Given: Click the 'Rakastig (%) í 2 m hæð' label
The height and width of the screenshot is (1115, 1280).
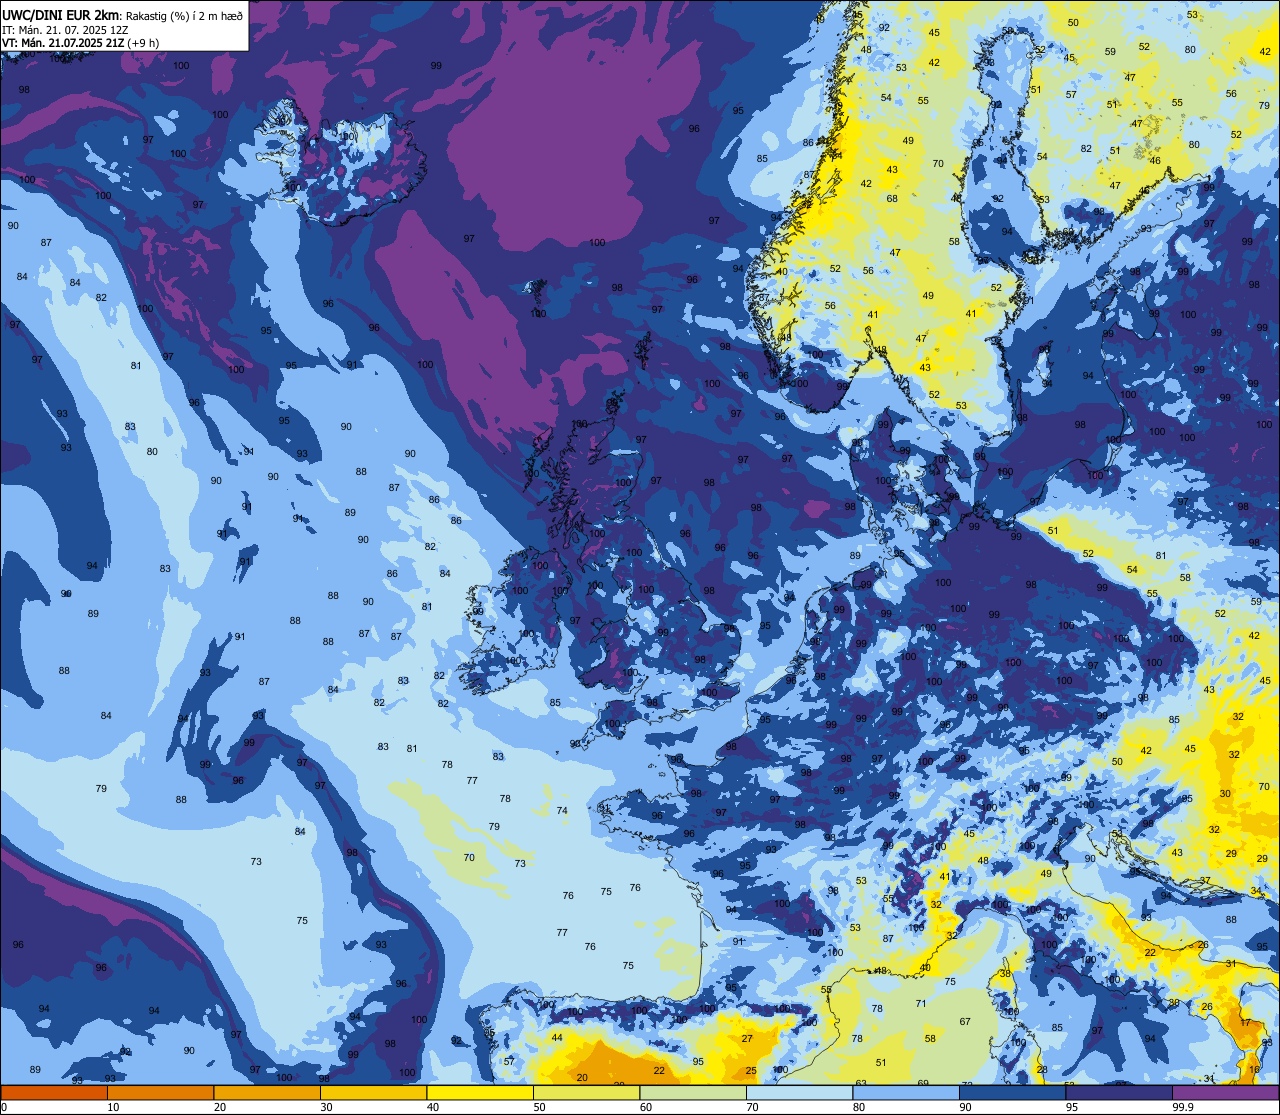Looking at the screenshot, I should [x=184, y=15].
